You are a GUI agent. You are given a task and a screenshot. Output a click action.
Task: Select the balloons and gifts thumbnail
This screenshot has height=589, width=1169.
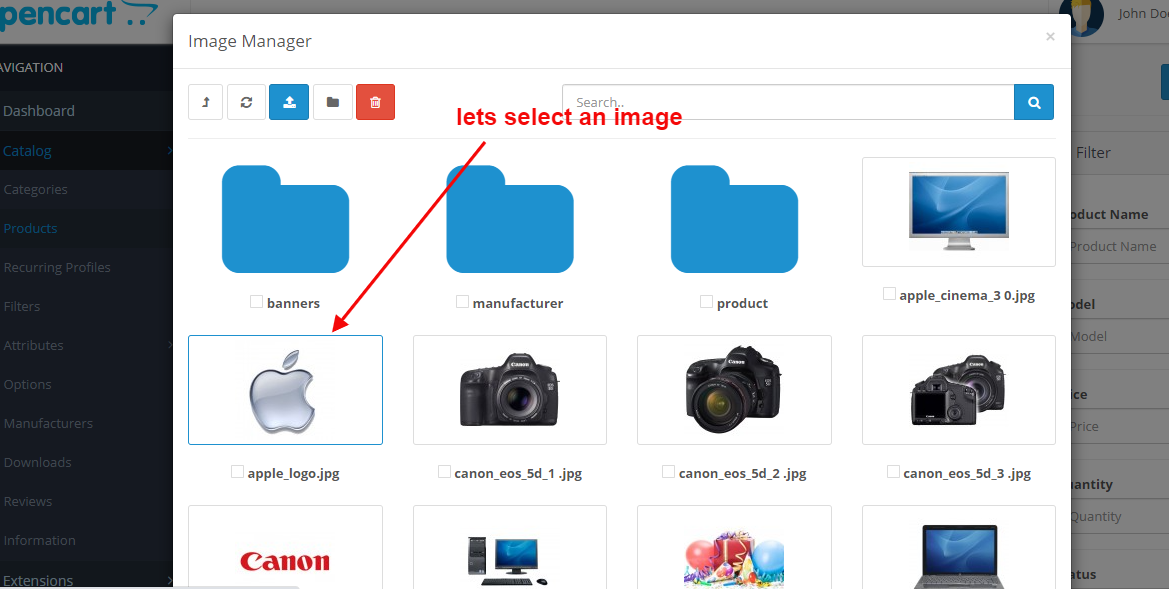[734, 547]
